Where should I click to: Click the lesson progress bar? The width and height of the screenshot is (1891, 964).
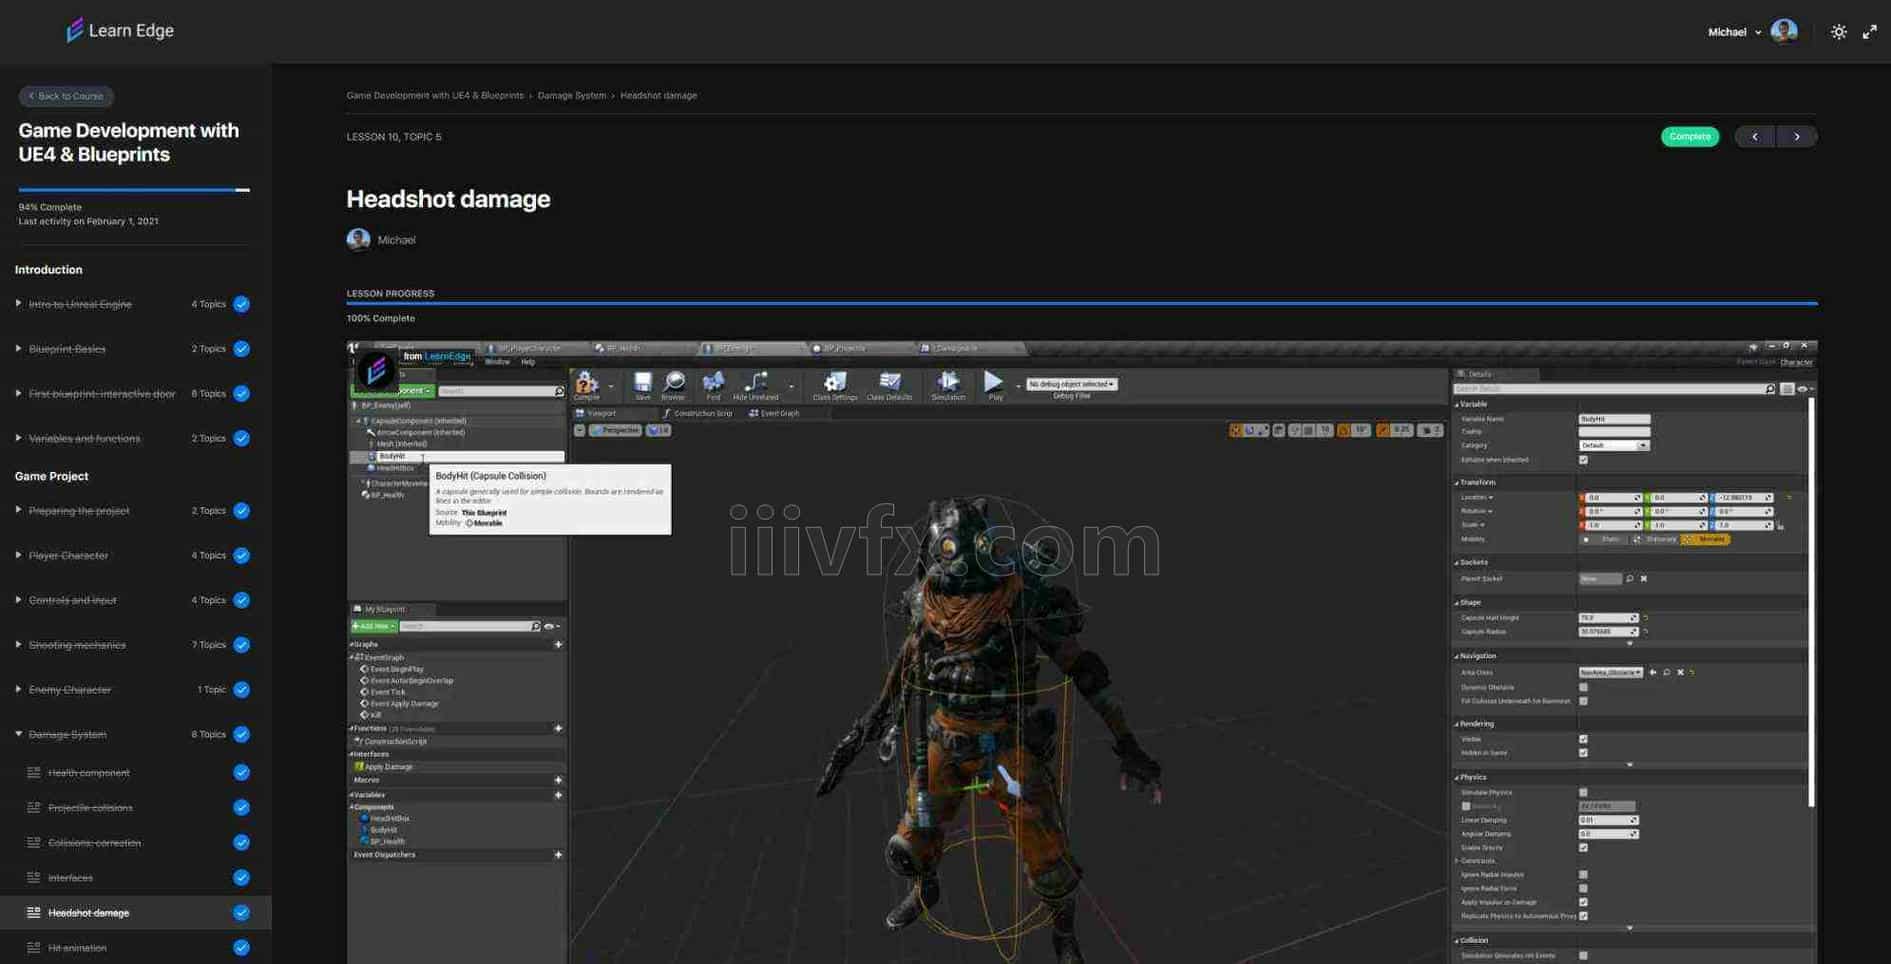click(1082, 303)
